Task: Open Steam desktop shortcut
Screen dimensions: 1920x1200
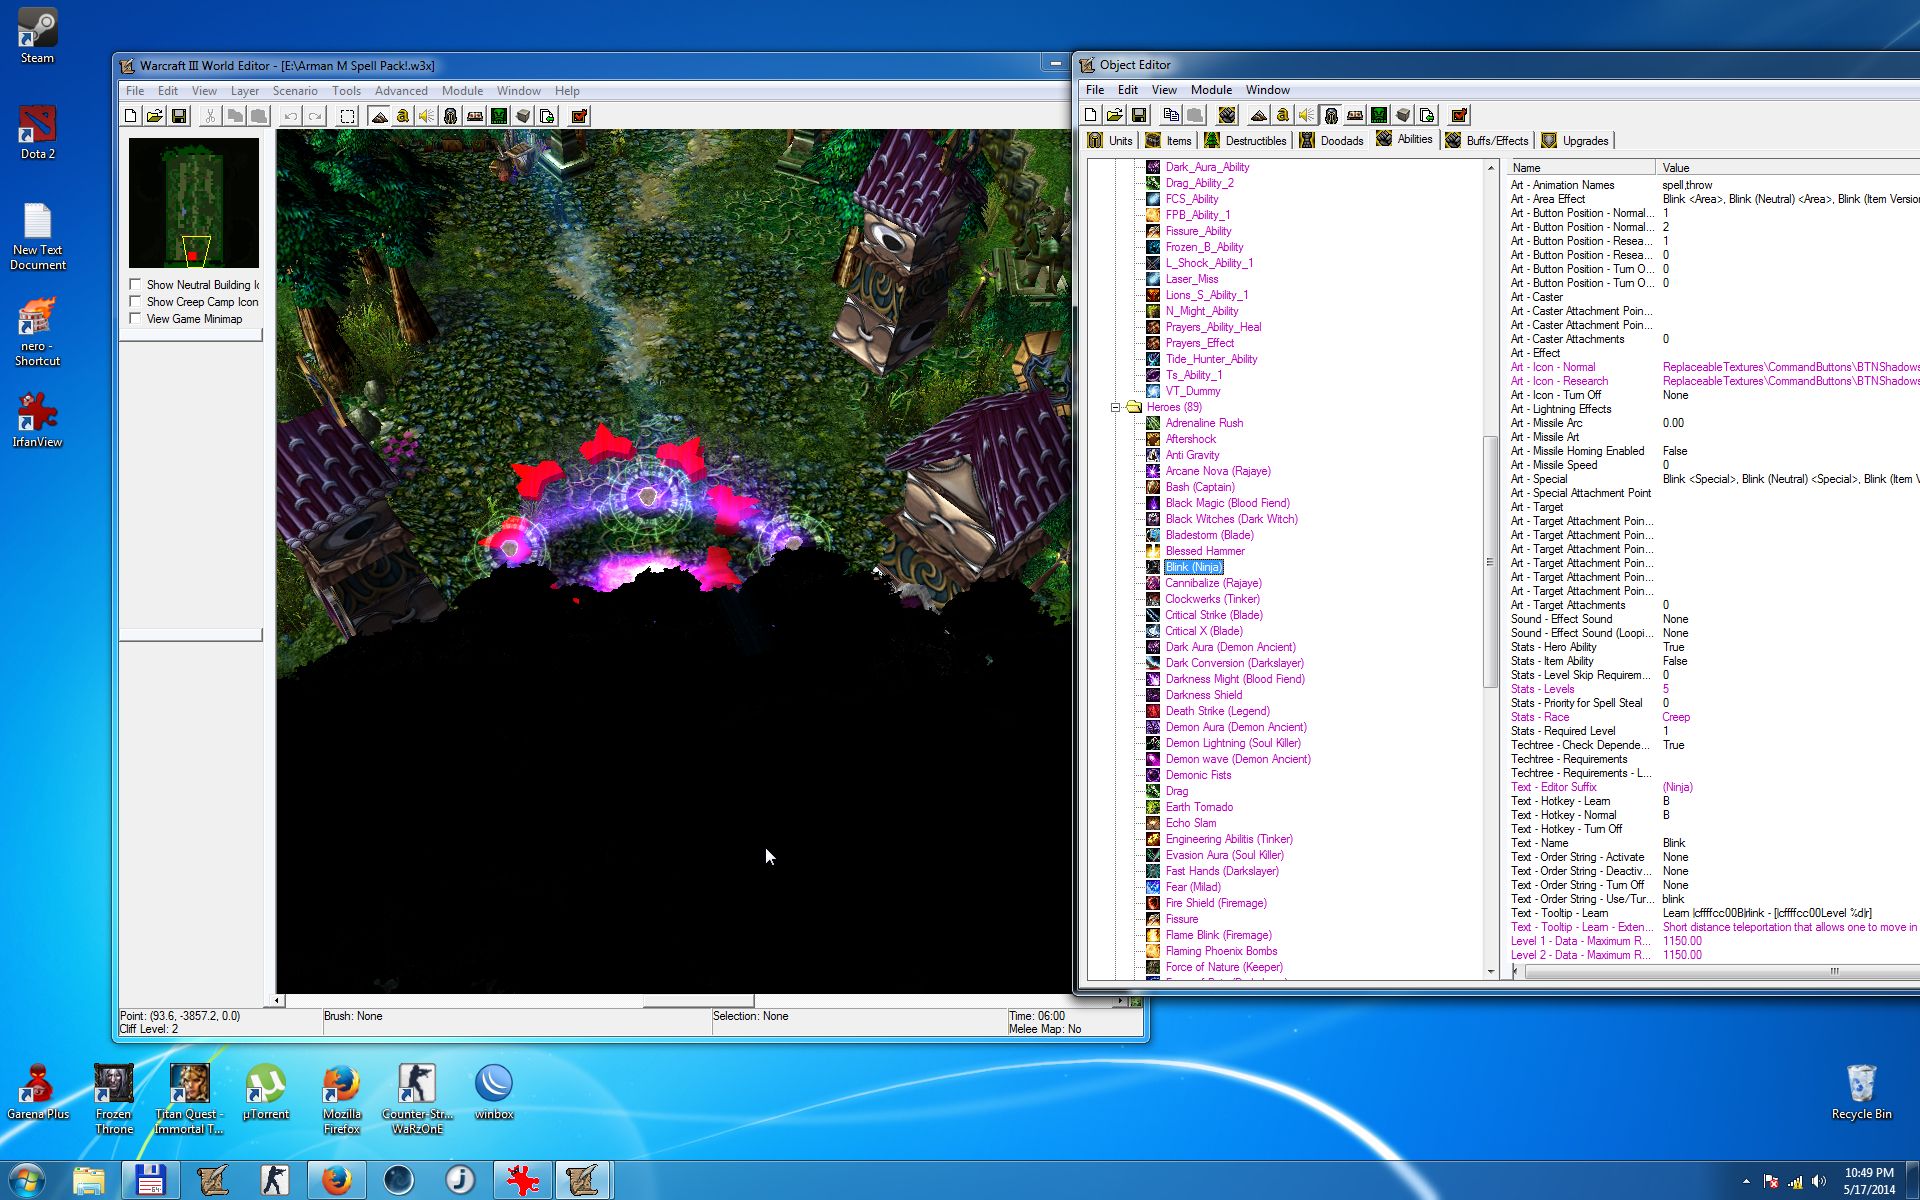Action: pyautogui.click(x=37, y=35)
